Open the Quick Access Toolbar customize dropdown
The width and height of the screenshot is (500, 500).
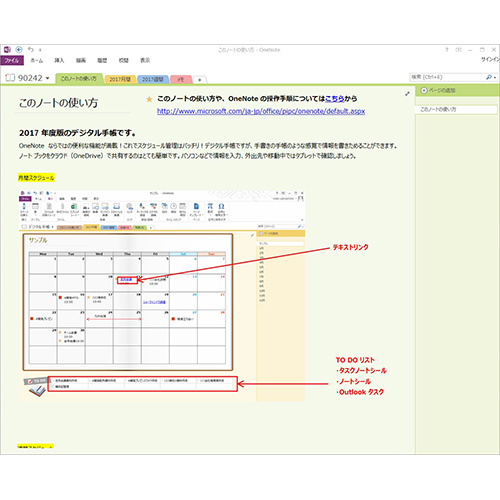point(40,50)
